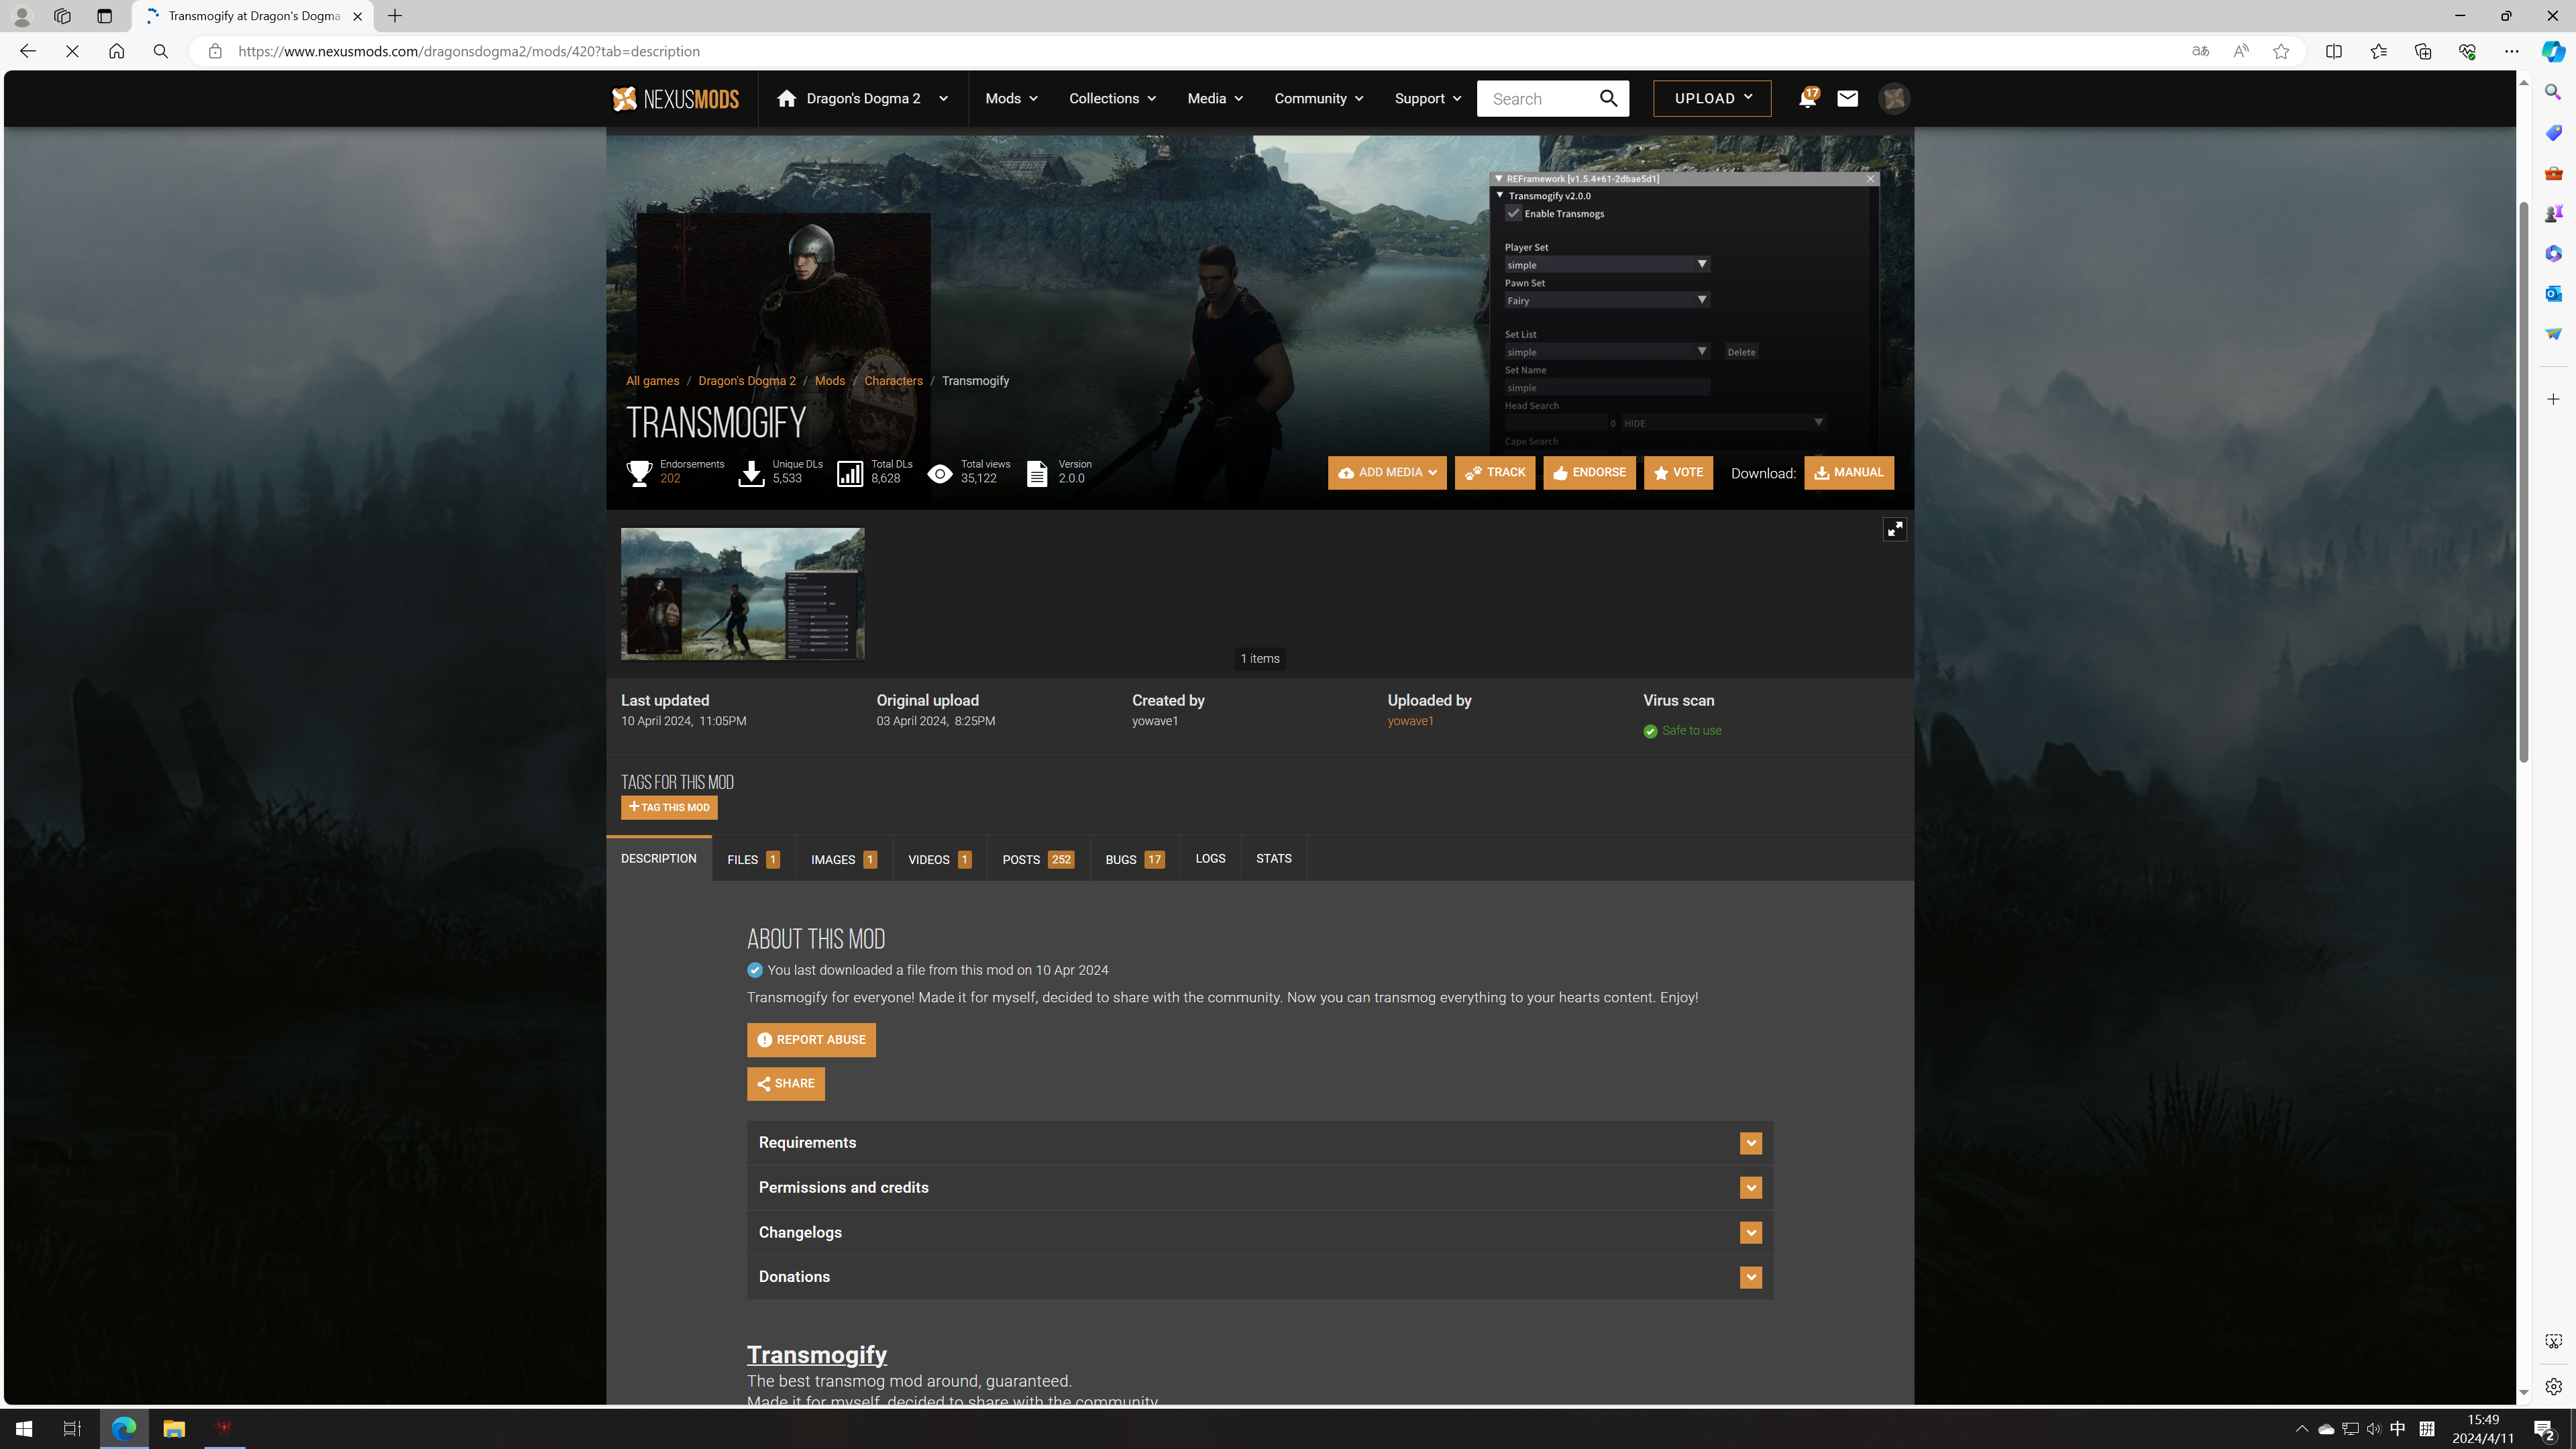Open the Dragon's Dogma 2 game dropdown
This screenshot has height=1449, width=2576.
coord(862,98)
